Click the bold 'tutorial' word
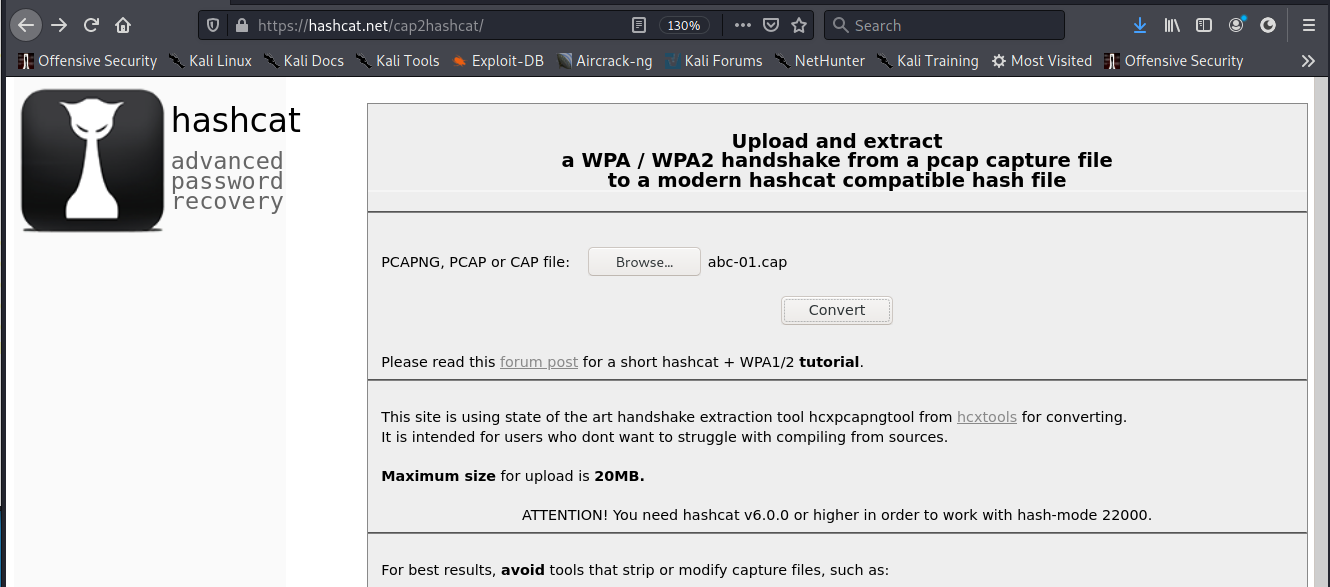Viewport: 1330px width, 587px height. (x=829, y=362)
